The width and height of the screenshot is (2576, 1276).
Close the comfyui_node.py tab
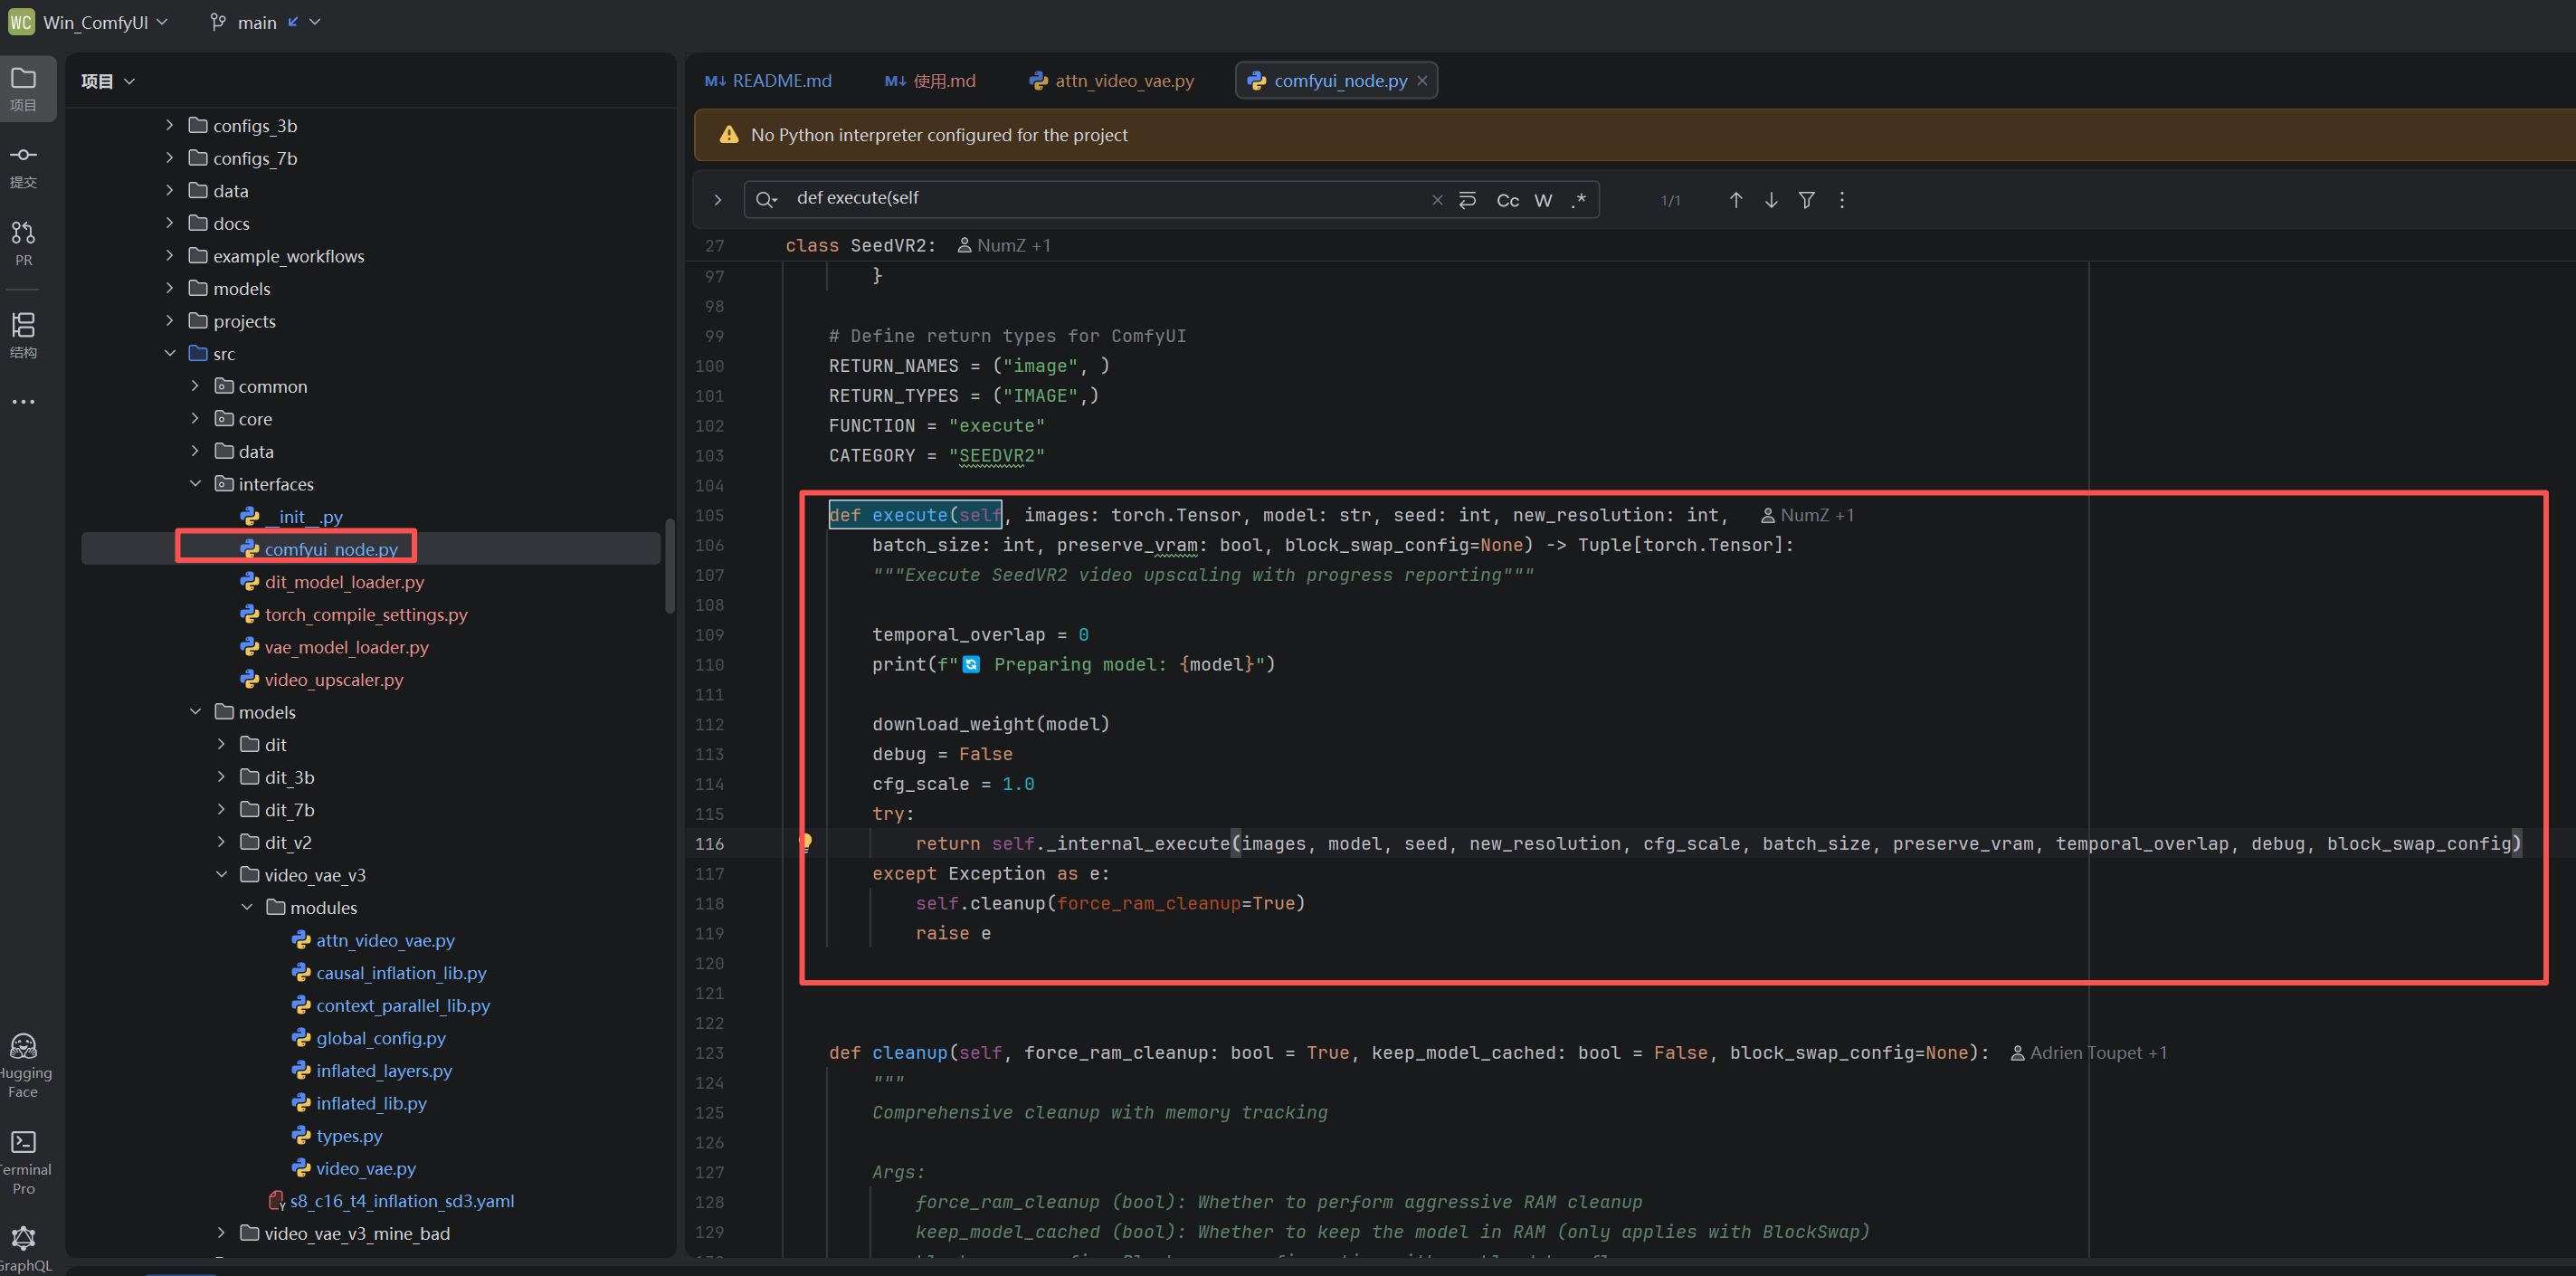(x=1422, y=81)
